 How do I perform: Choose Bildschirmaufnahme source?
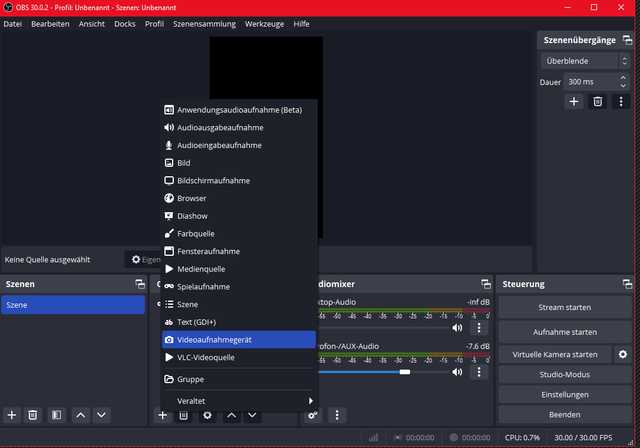pos(239,180)
